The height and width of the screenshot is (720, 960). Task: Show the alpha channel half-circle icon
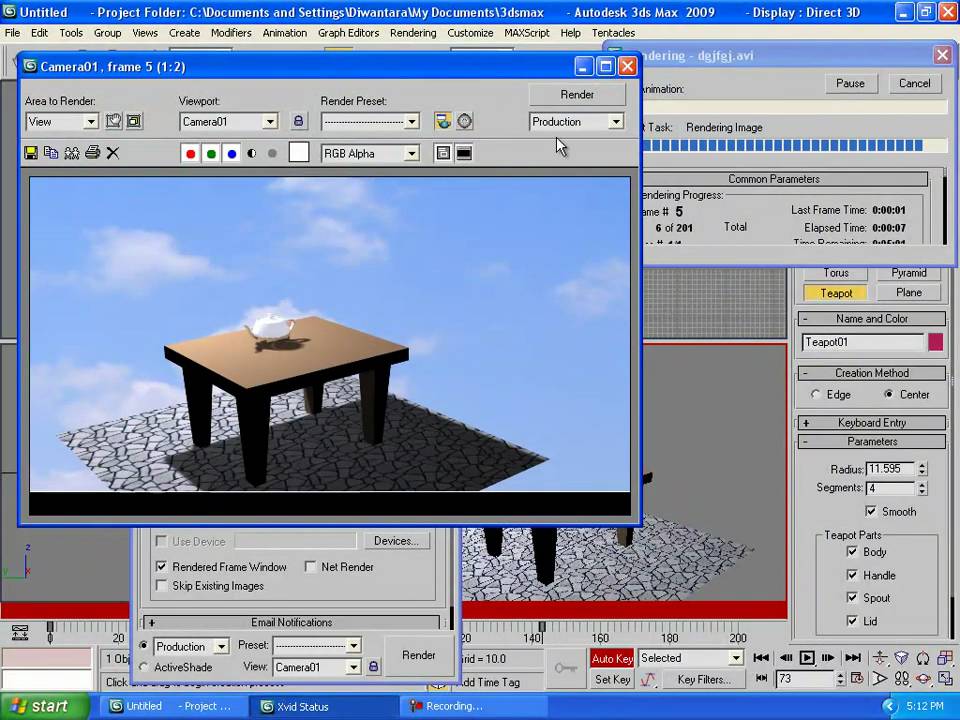coord(252,154)
